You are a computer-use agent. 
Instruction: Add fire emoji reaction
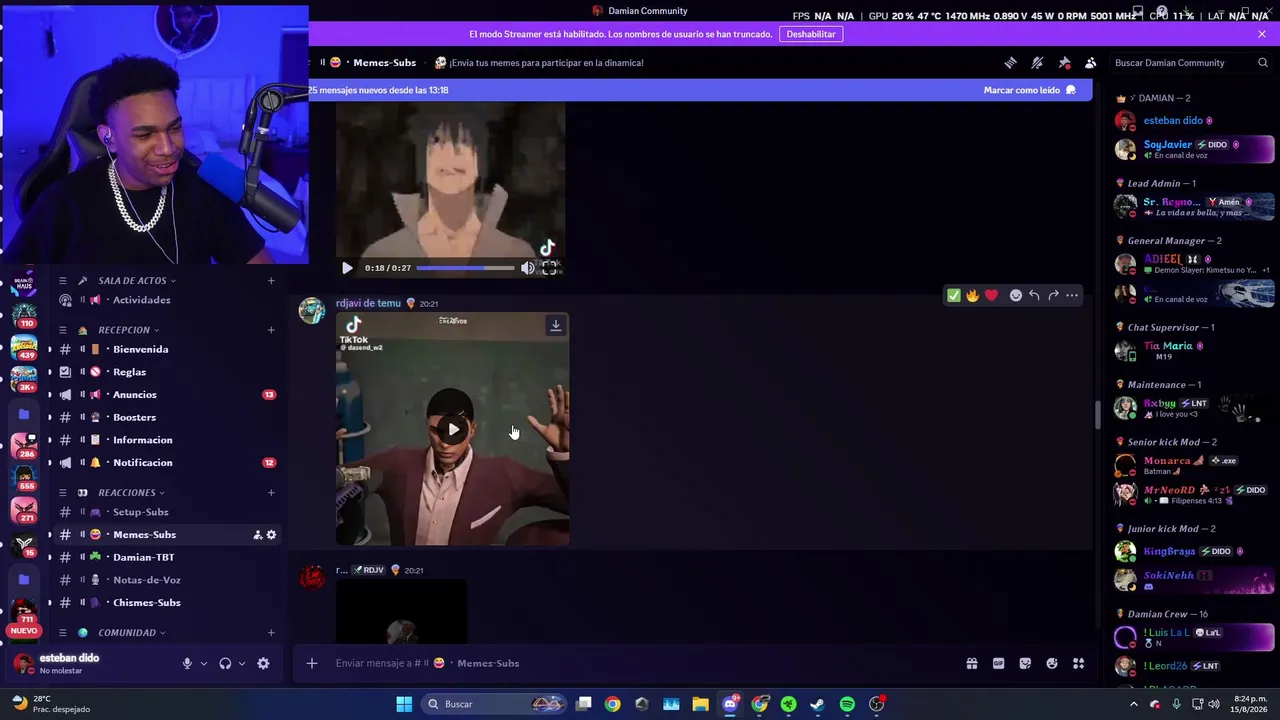pyautogui.click(x=972, y=295)
